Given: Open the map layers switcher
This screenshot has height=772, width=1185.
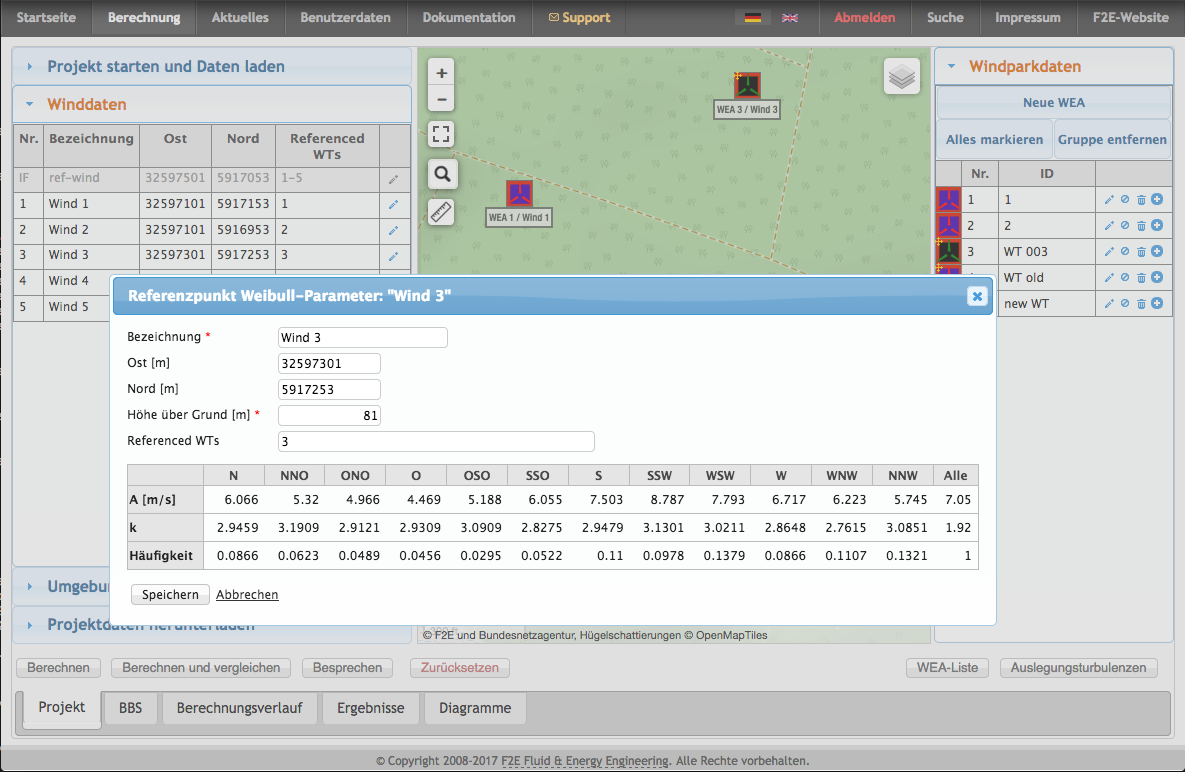Looking at the screenshot, I should pos(901,77).
